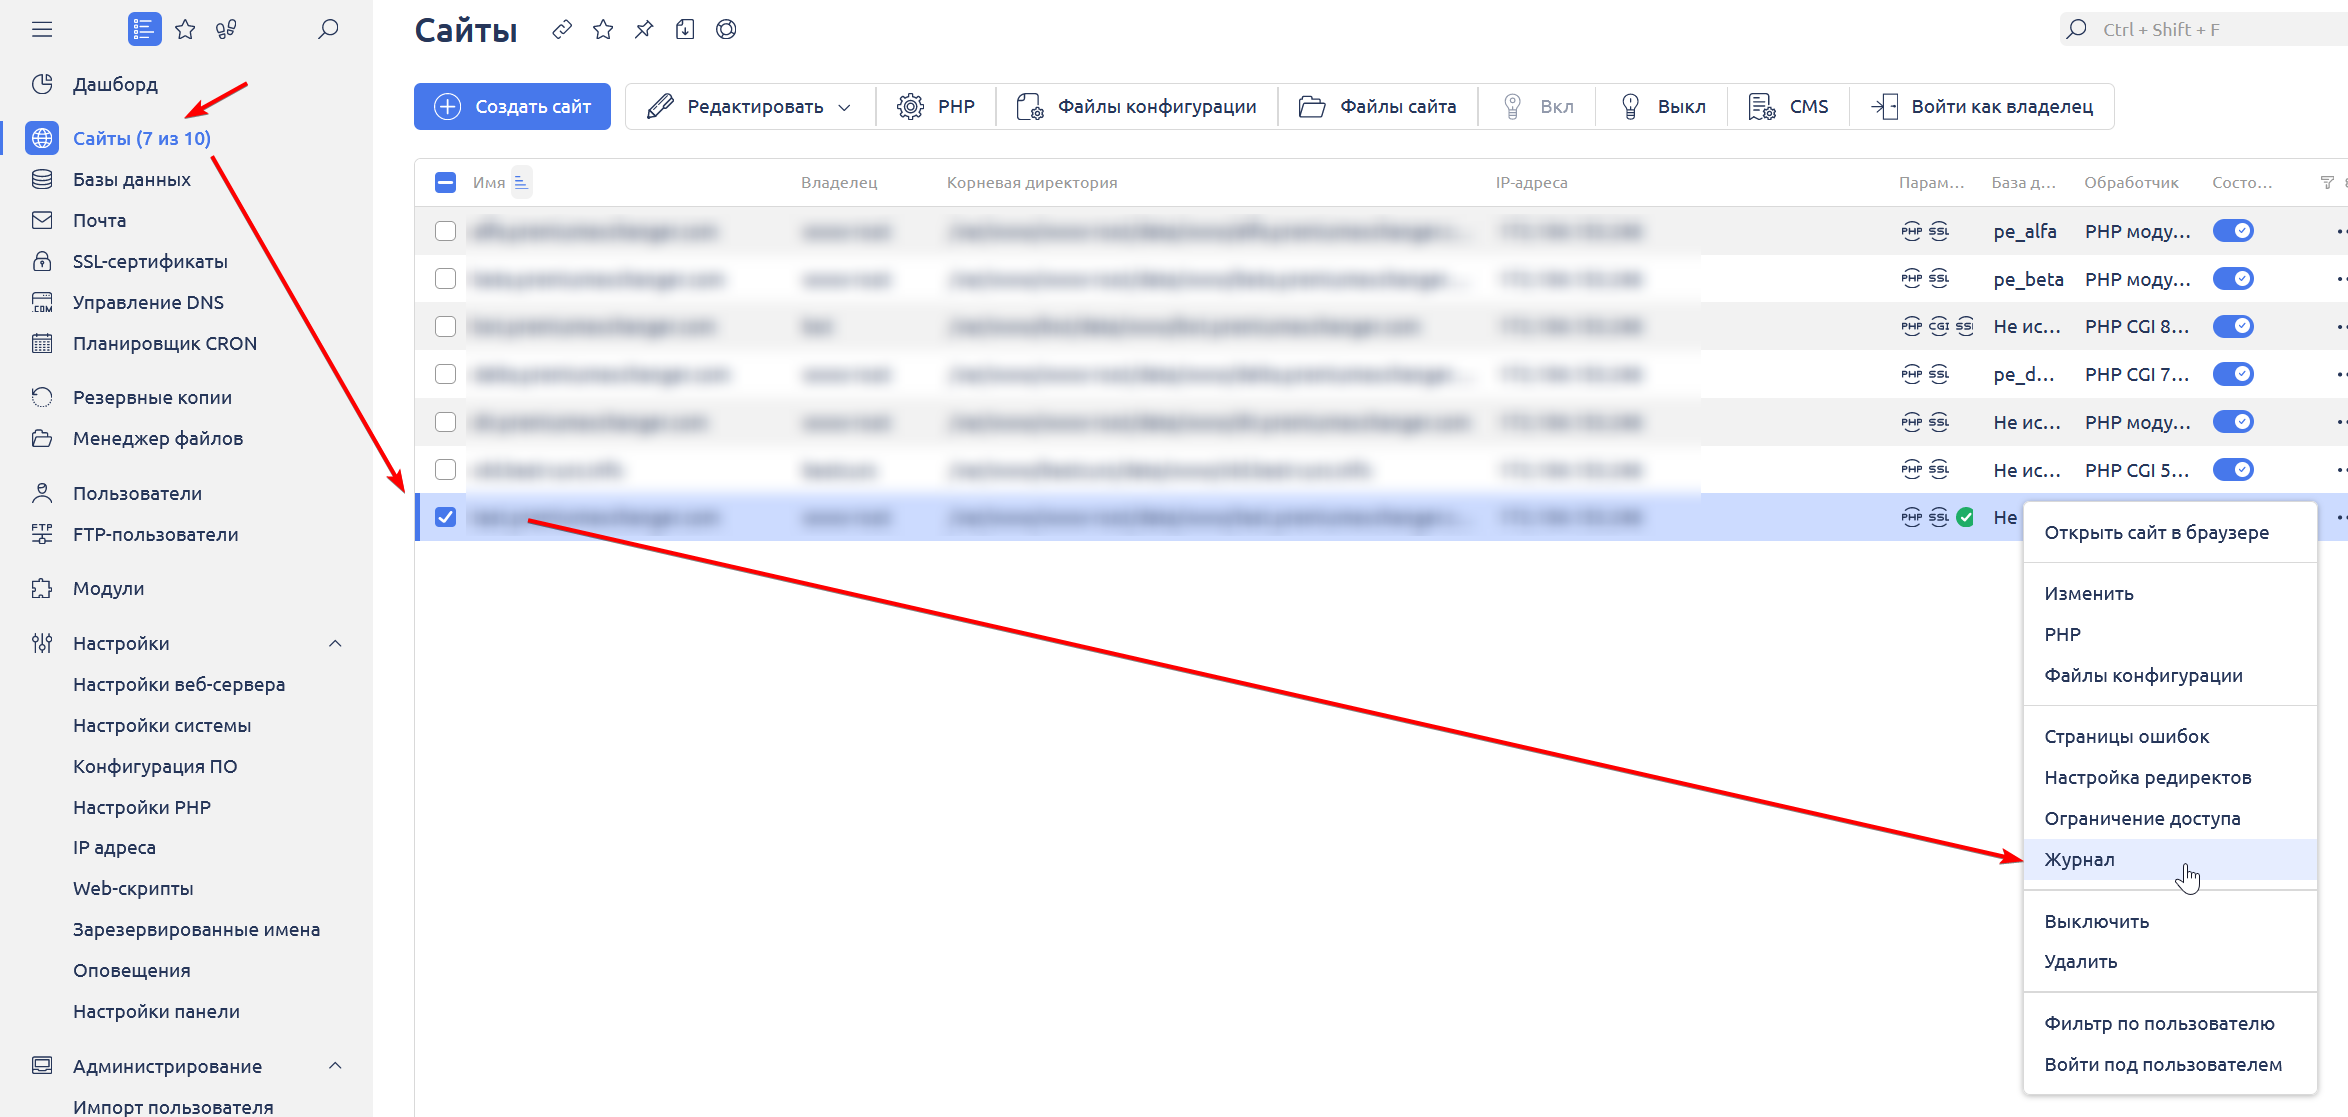Screen dimensions: 2348x1117
Task: Click sidebar search magnifier icon
Action: click(x=328, y=30)
